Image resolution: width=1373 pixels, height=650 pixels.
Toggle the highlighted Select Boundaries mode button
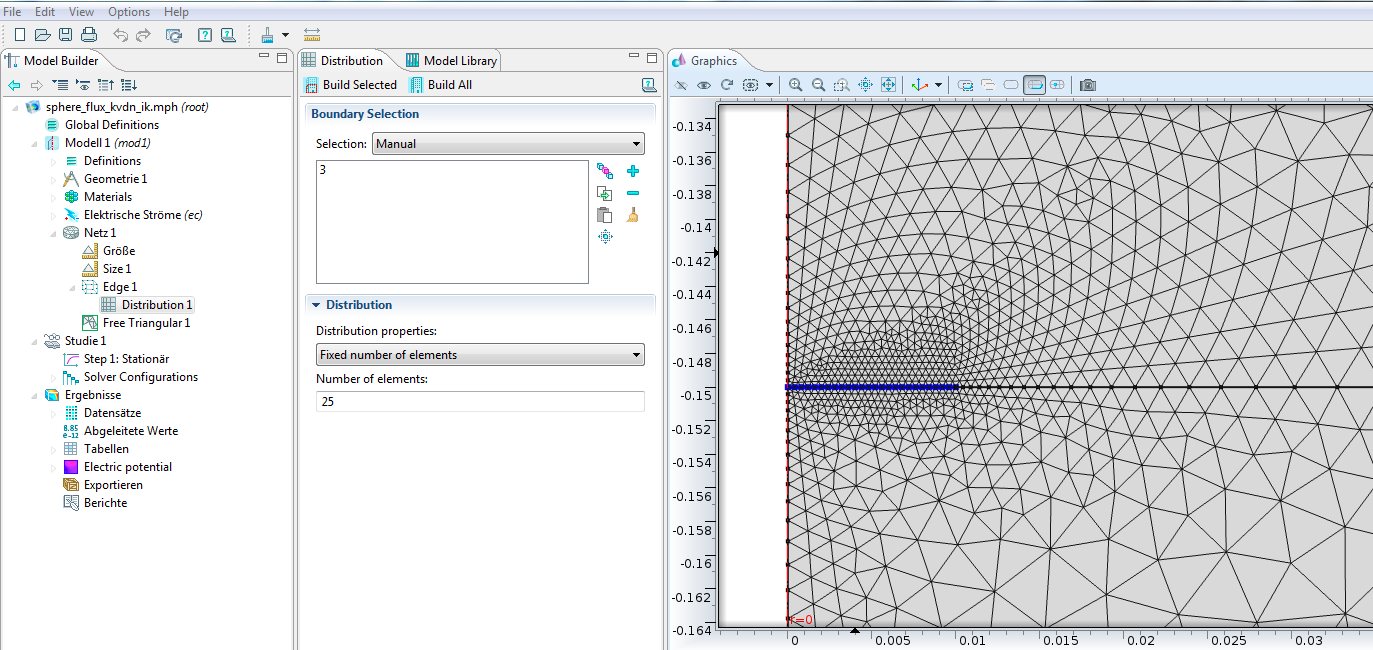coord(1035,85)
